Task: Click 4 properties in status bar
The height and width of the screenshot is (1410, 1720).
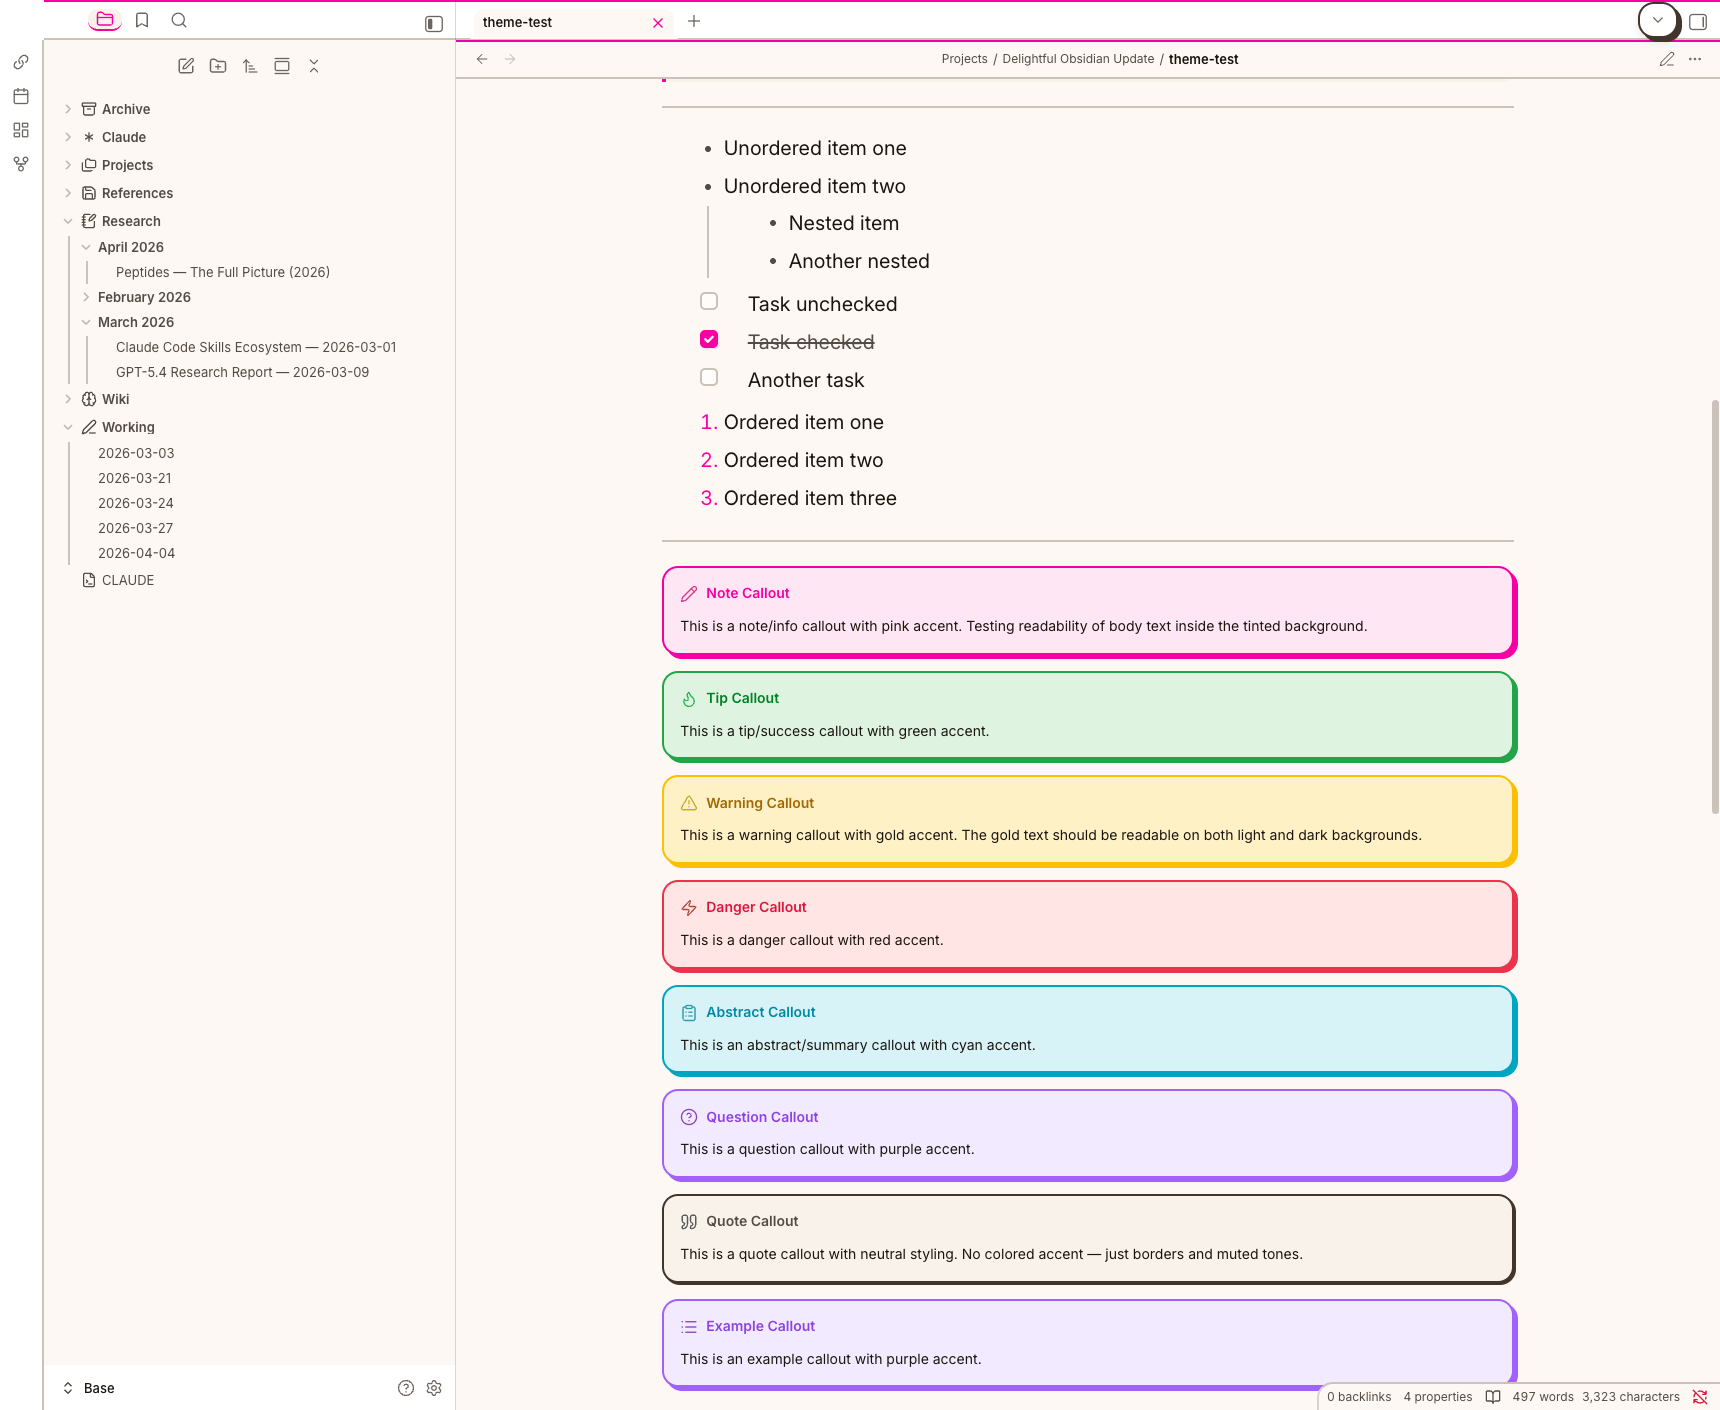Action: click(1438, 1397)
